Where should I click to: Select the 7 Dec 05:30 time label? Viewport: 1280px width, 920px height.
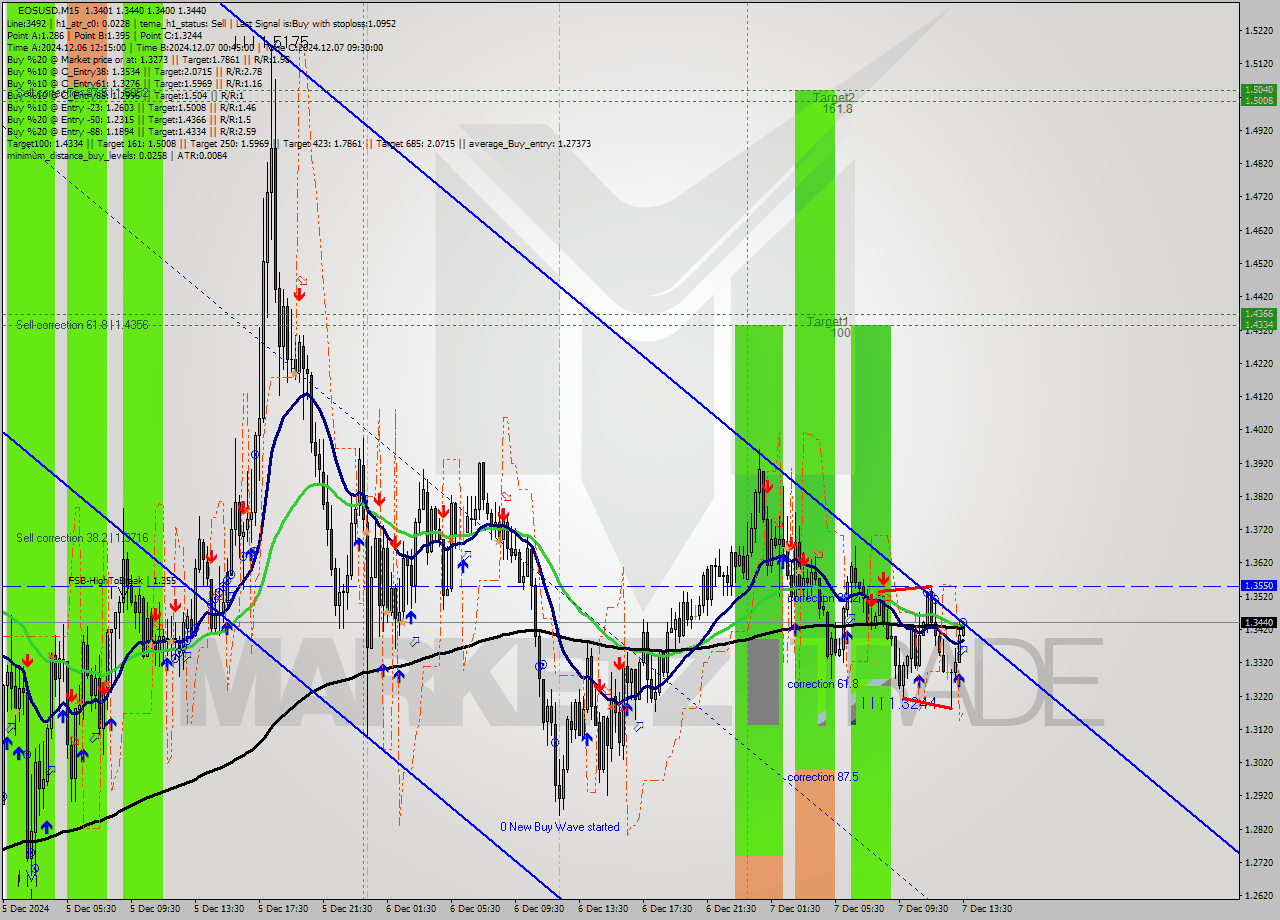[x=859, y=909]
